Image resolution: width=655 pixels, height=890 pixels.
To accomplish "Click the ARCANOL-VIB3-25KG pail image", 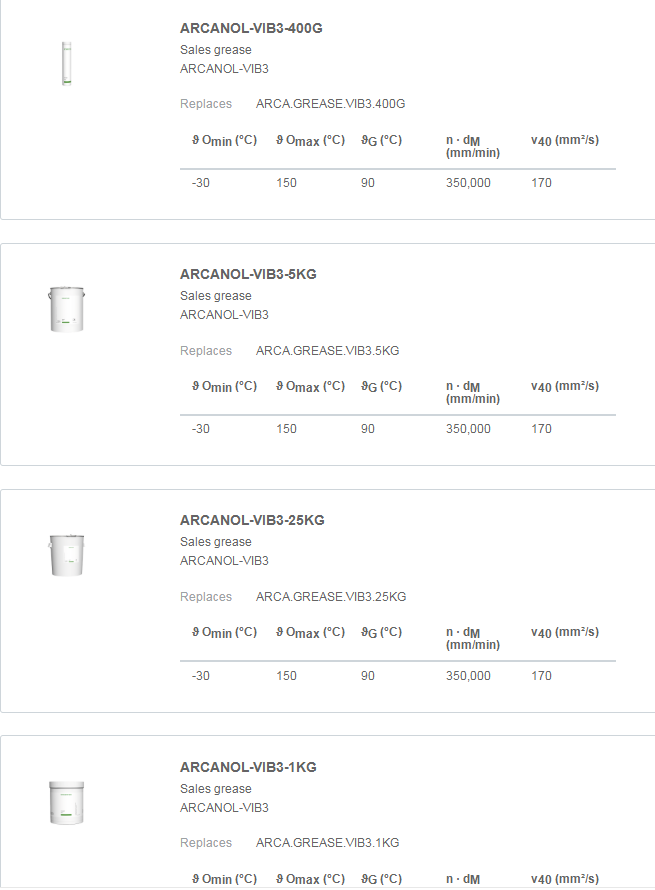I will tap(66, 555).
